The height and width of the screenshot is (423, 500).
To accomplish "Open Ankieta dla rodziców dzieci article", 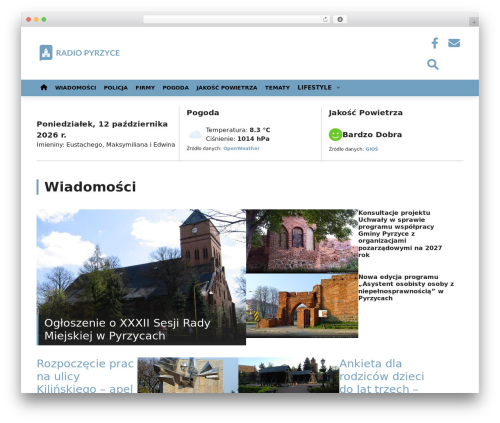I will point(382,376).
